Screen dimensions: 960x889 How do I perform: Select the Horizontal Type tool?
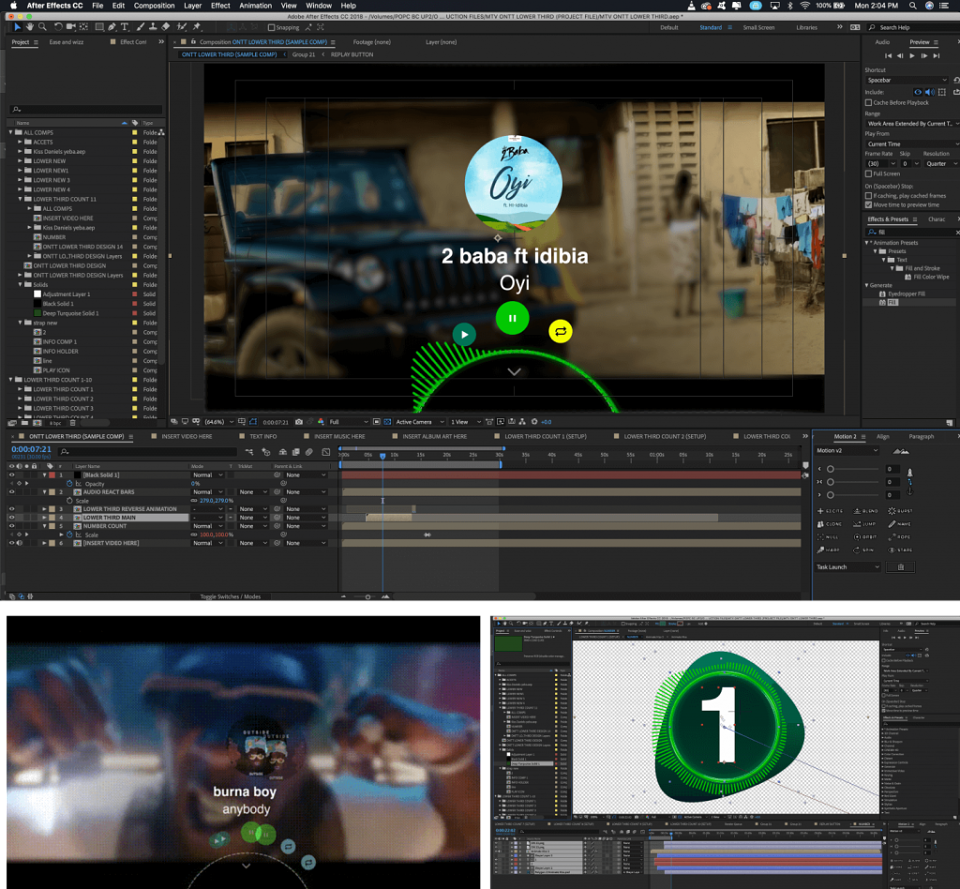coord(125,27)
